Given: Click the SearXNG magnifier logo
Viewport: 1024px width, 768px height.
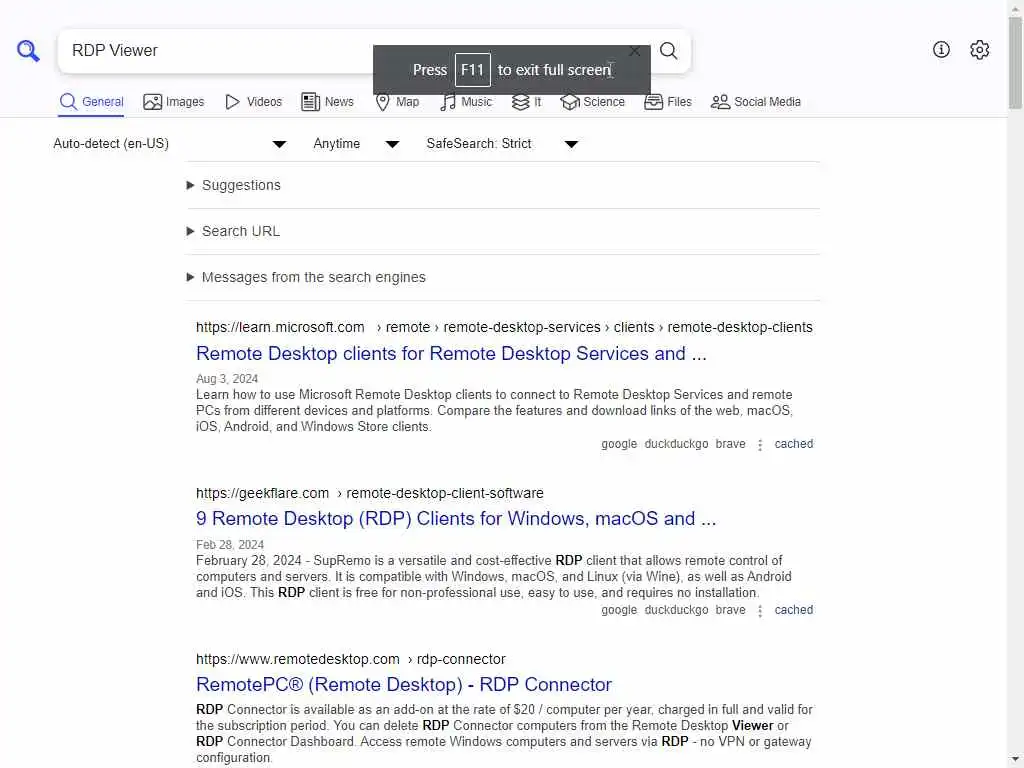Looking at the screenshot, I should coord(28,50).
